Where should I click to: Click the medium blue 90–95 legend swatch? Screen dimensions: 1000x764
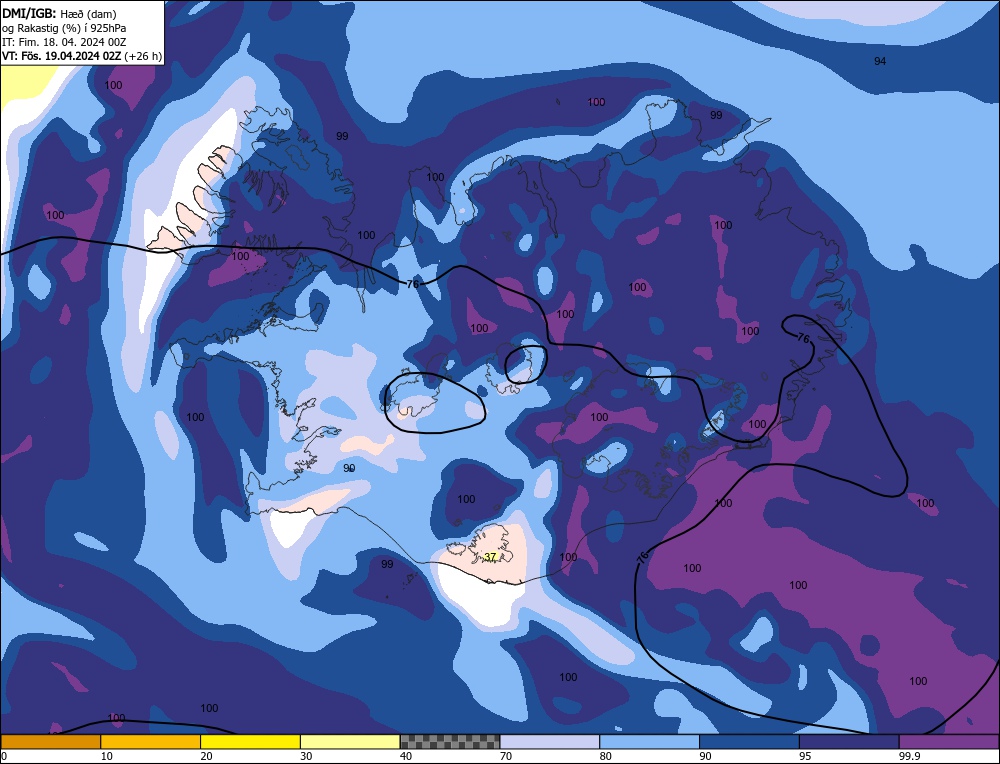tap(749, 742)
